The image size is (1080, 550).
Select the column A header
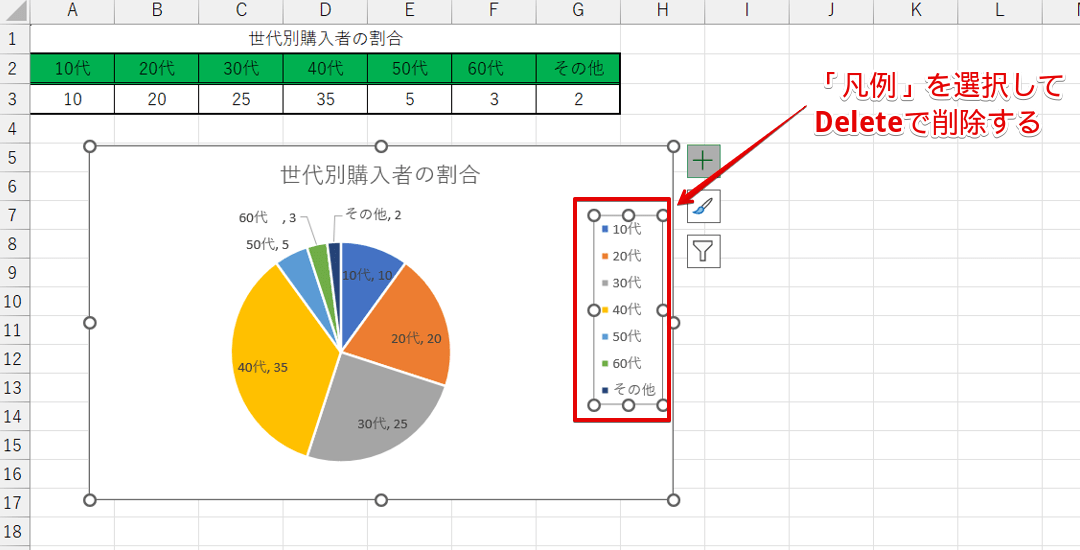(x=72, y=11)
